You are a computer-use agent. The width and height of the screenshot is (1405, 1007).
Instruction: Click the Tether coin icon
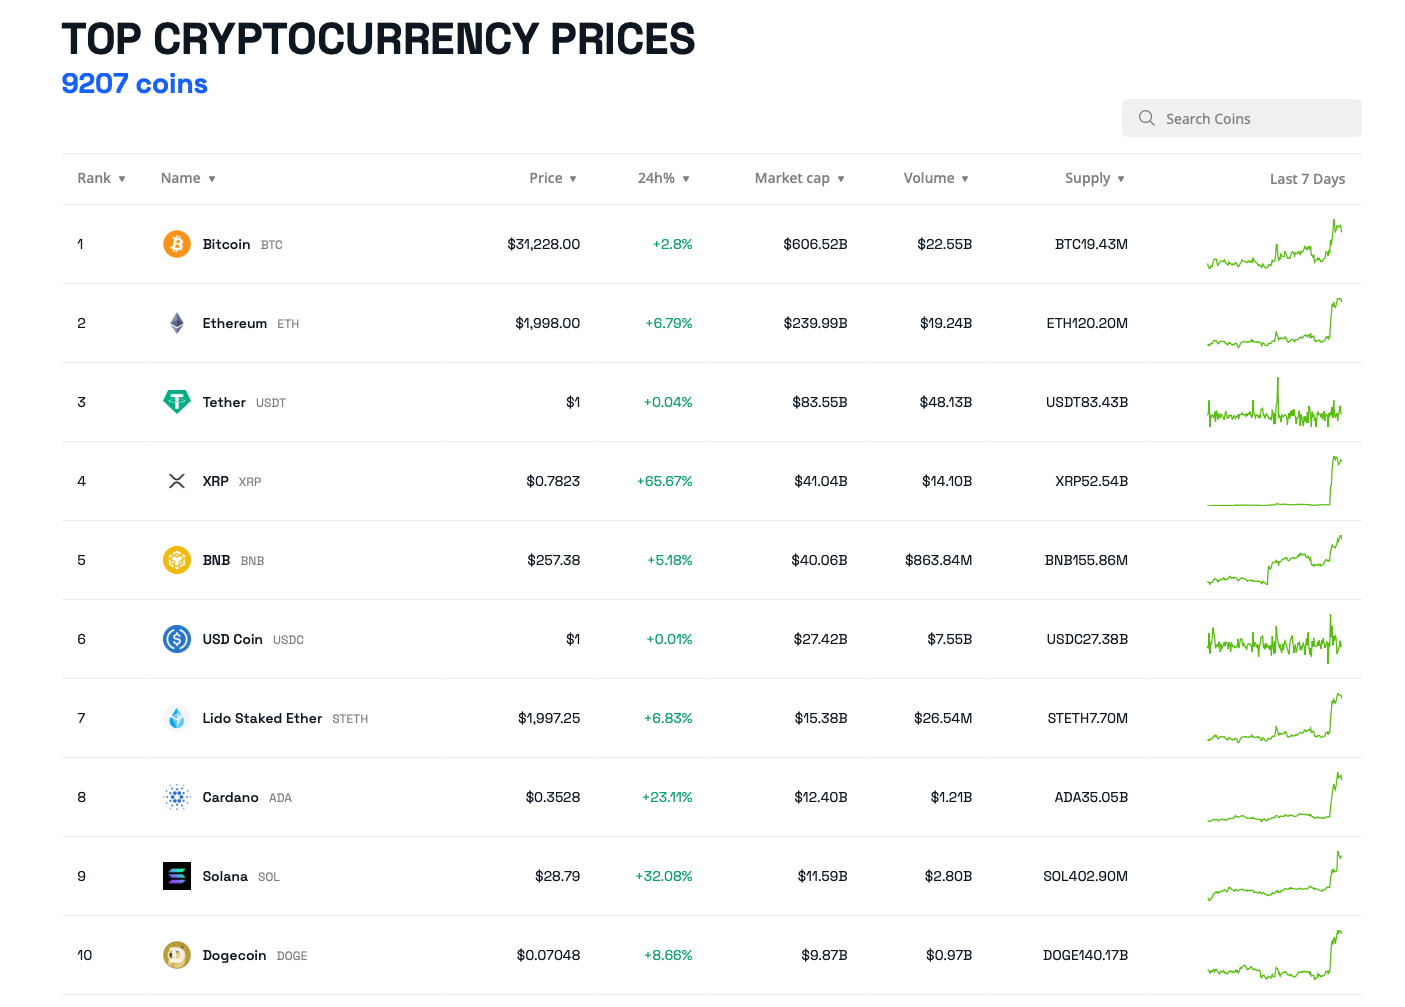click(177, 402)
